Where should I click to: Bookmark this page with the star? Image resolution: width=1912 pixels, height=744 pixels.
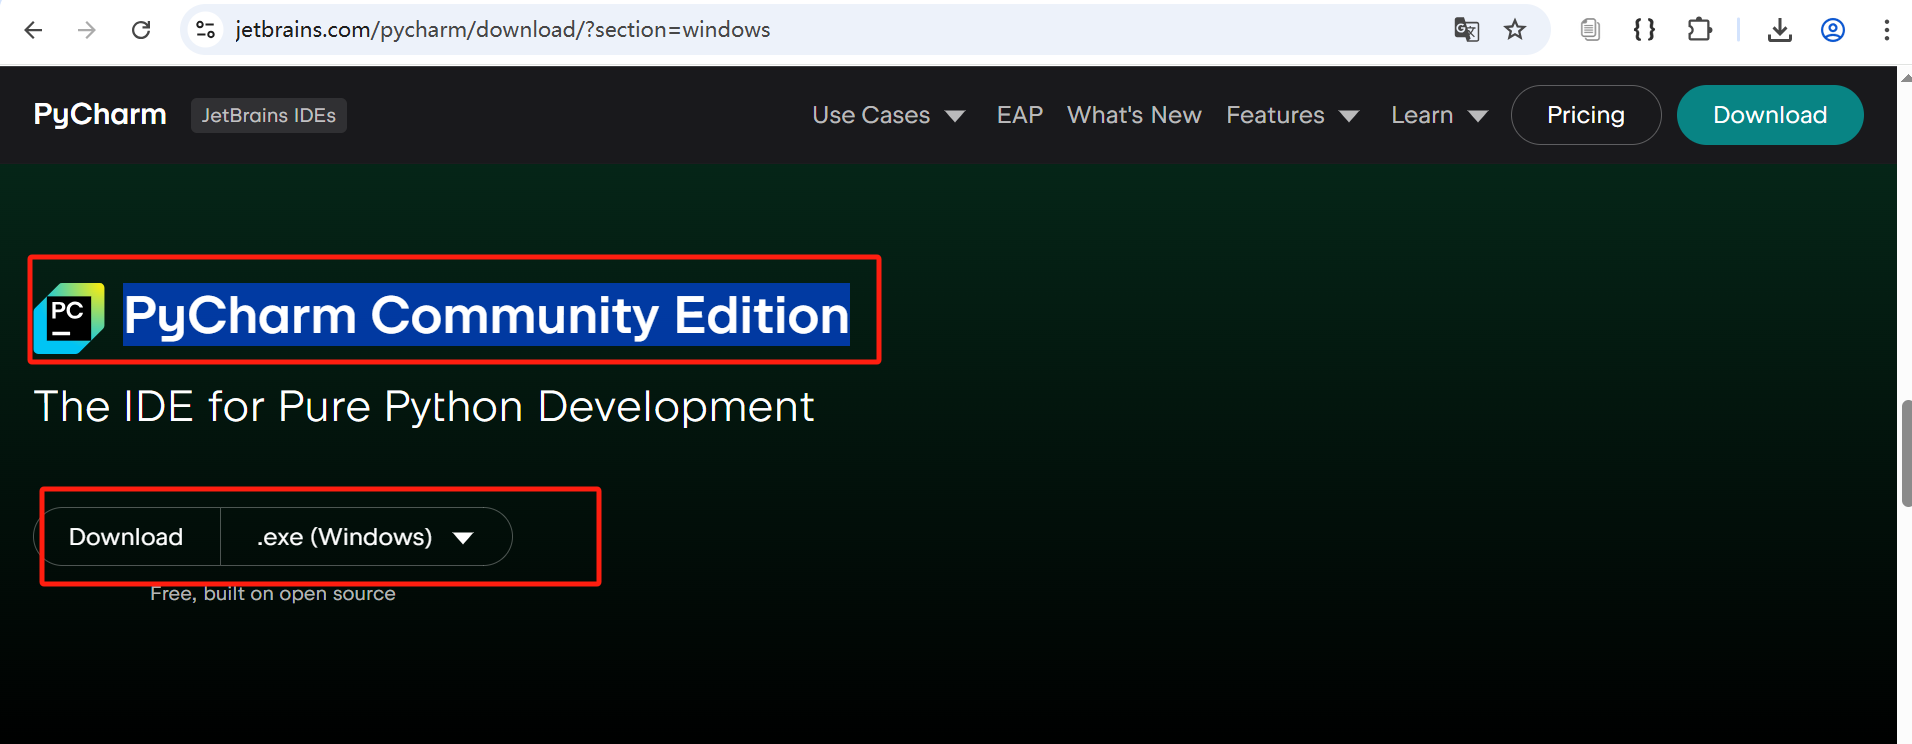click(x=1515, y=30)
